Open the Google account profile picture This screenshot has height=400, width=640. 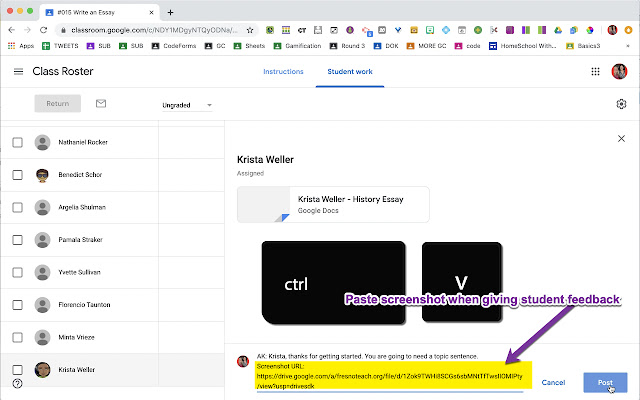click(x=619, y=71)
